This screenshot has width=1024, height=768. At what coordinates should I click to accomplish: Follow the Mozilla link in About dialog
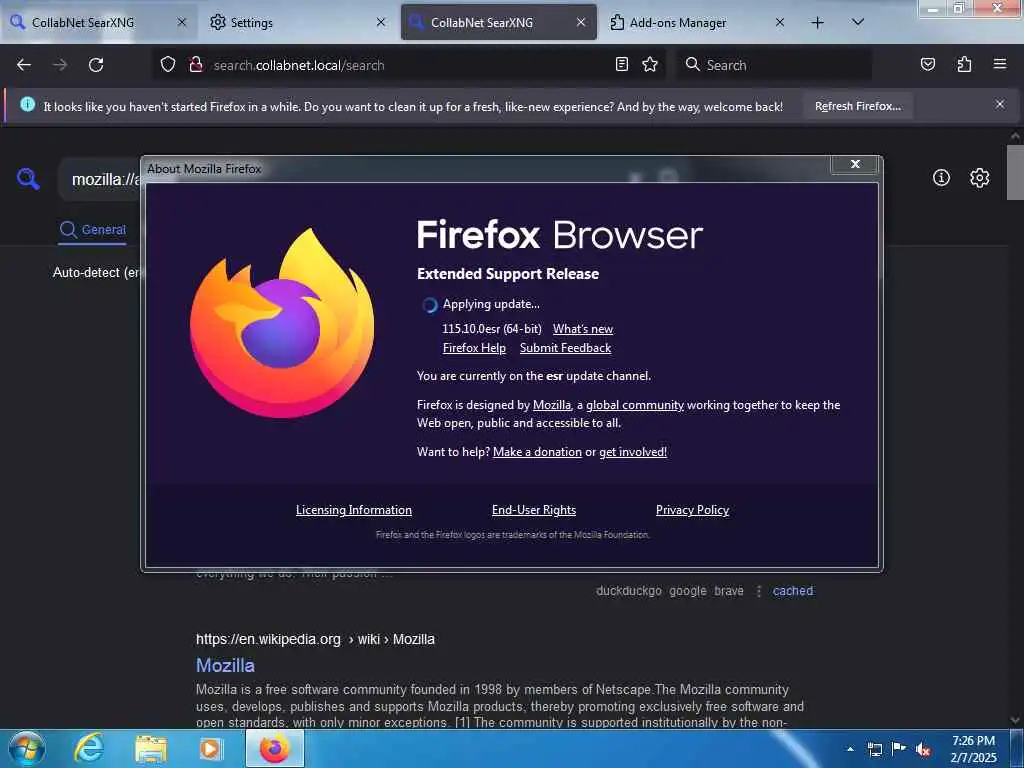552,405
